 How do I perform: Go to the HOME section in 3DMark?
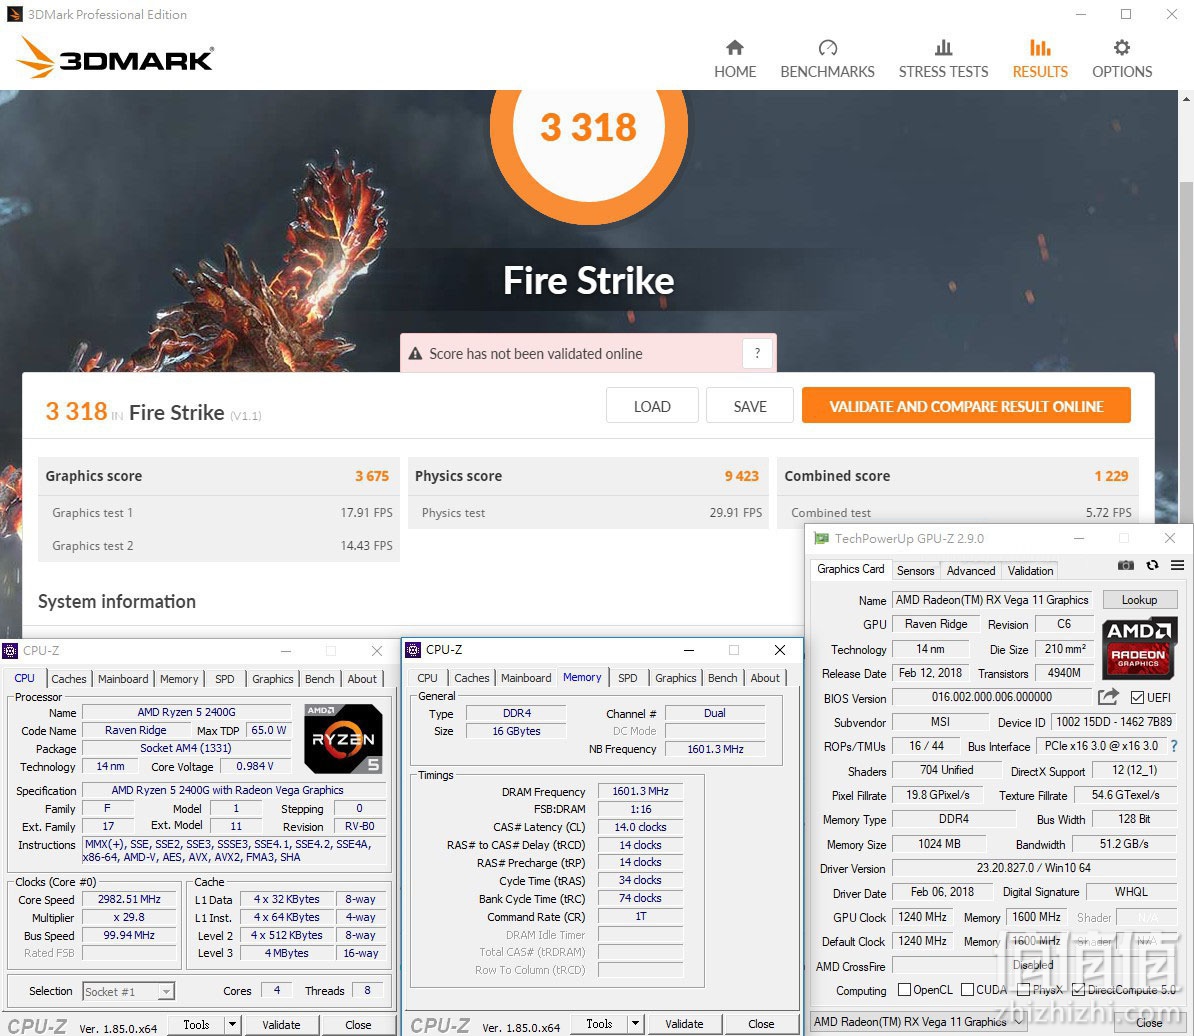click(x=735, y=59)
